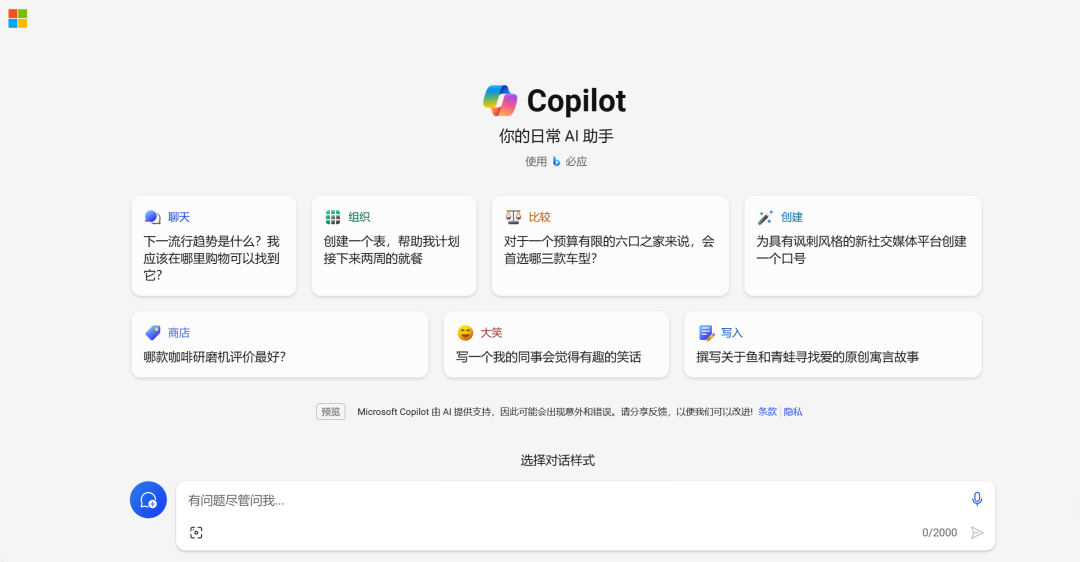Click the colorful Copilot logo icon
The height and width of the screenshot is (562, 1080).
[500, 101]
